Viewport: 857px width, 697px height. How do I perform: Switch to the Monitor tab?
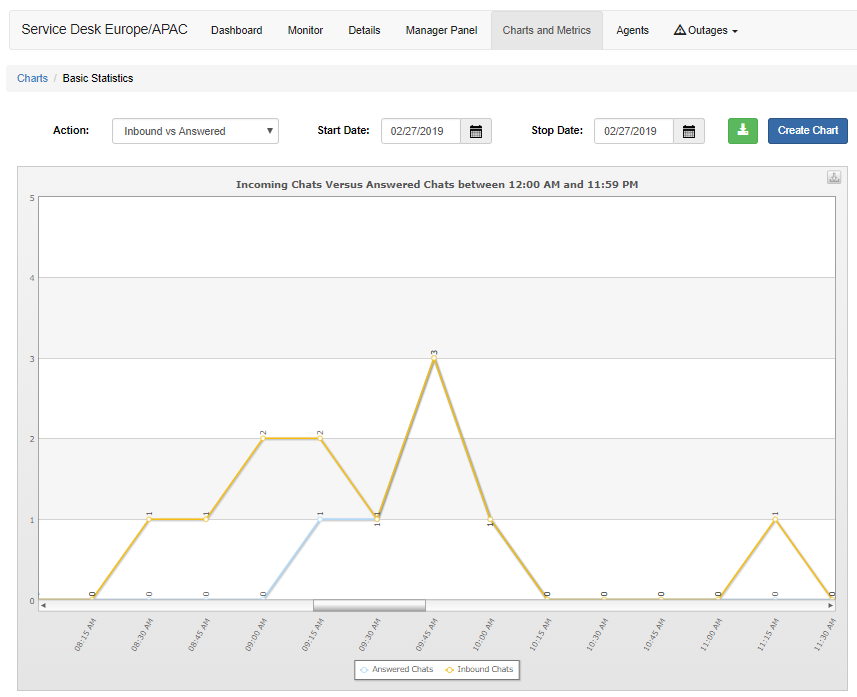pyautogui.click(x=305, y=30)
